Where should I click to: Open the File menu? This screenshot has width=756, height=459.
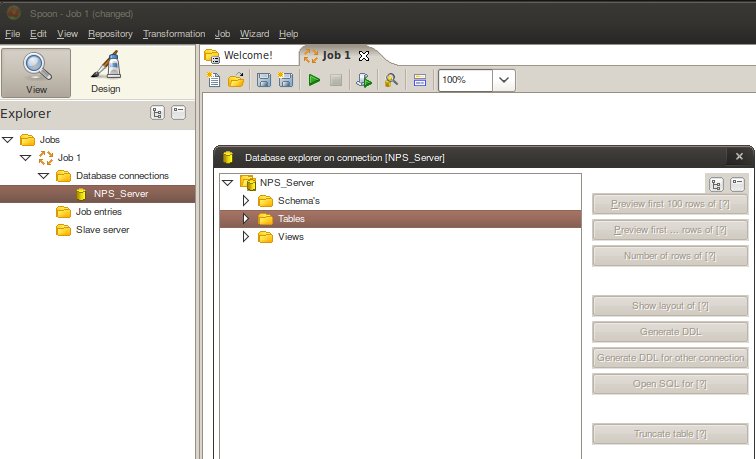(x=13, y=34)
